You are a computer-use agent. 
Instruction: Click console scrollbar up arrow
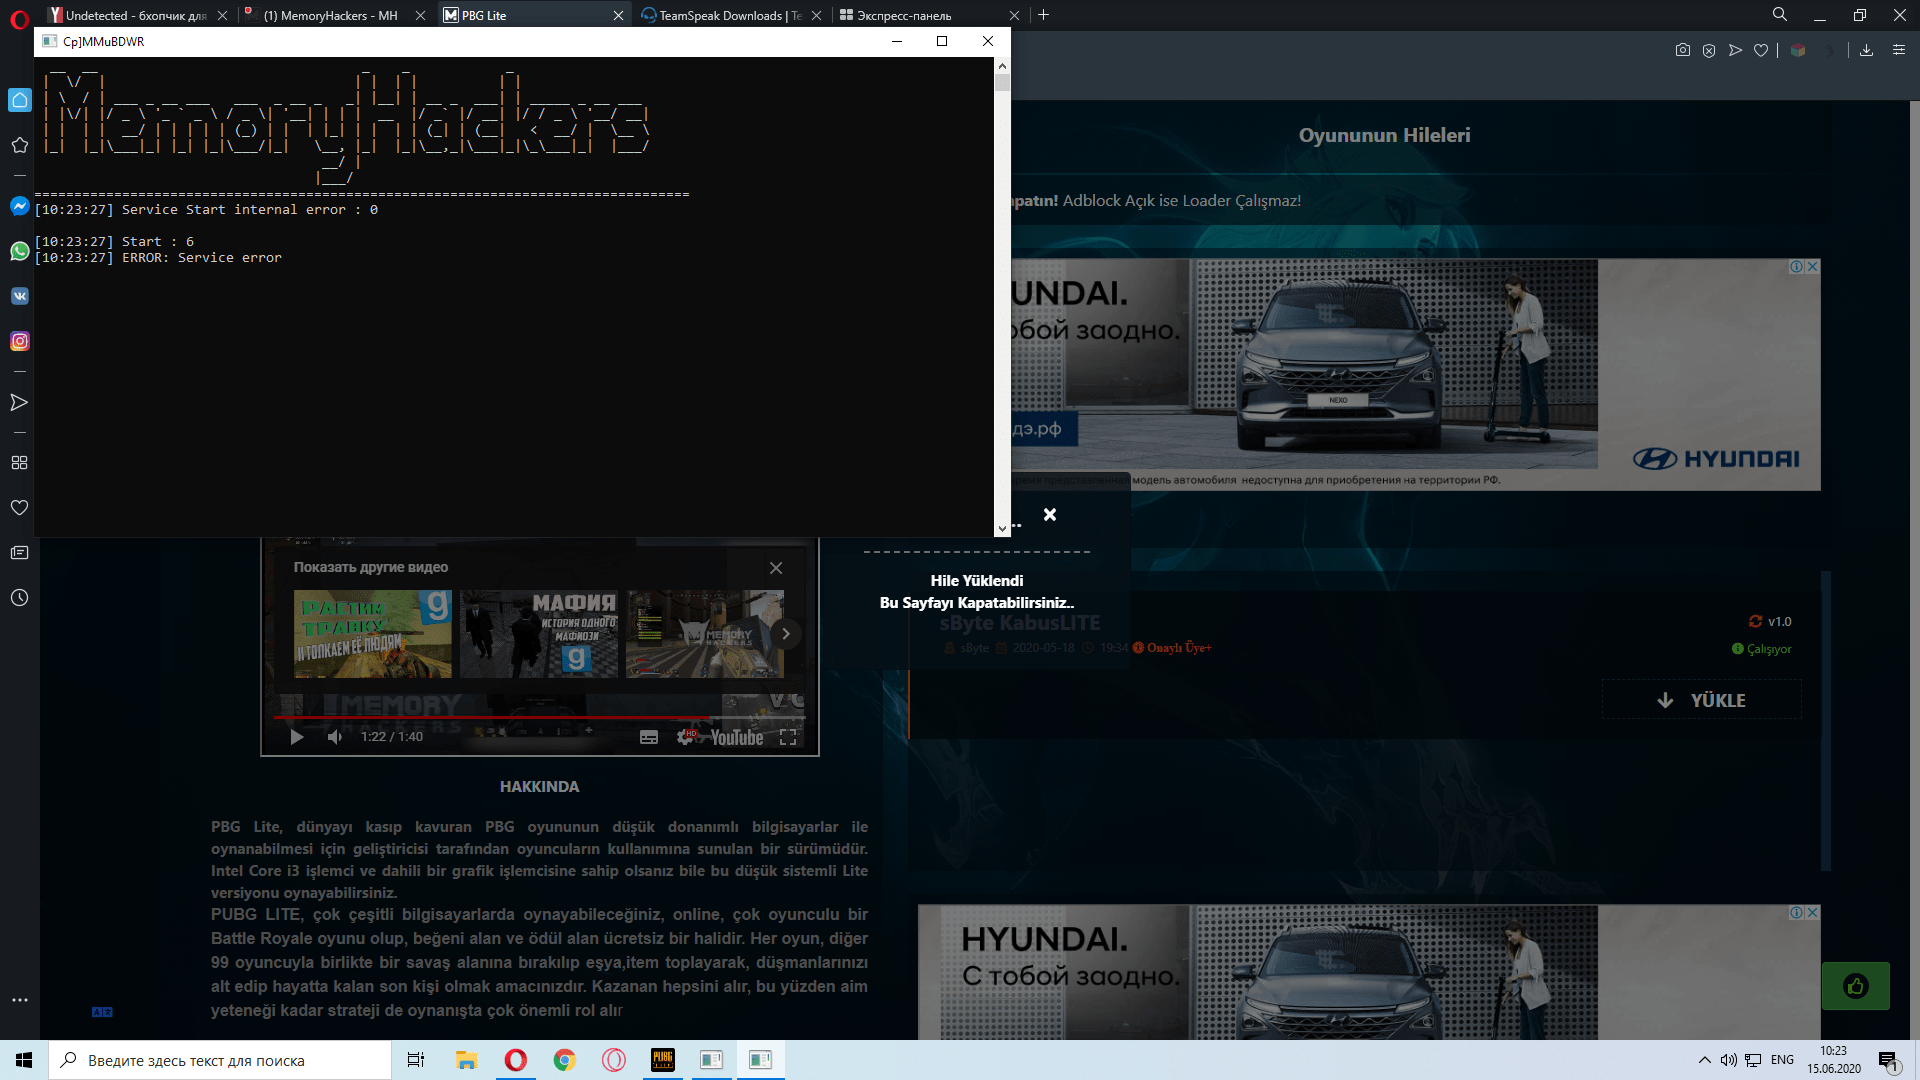(x=1002, y=66)
